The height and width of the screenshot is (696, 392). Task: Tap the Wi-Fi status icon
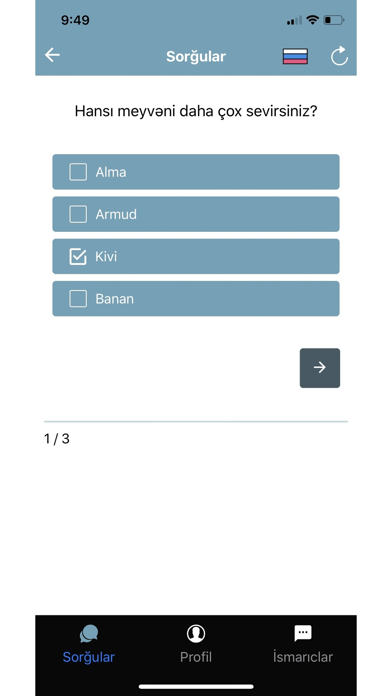tap(313, 20)
